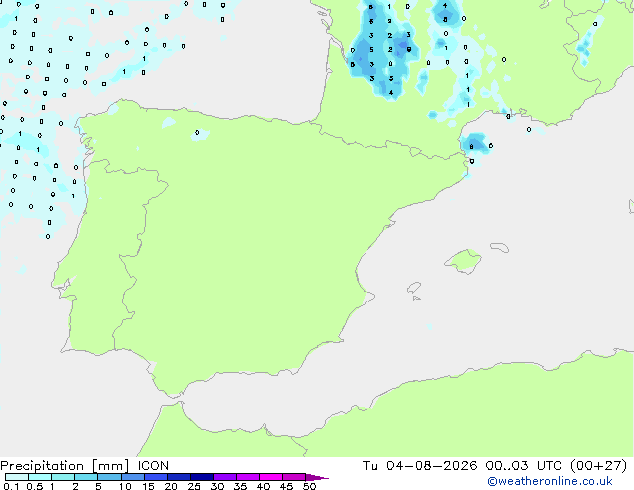
Task: Click the '0.5' legend scale label
Action: point(34,486)
